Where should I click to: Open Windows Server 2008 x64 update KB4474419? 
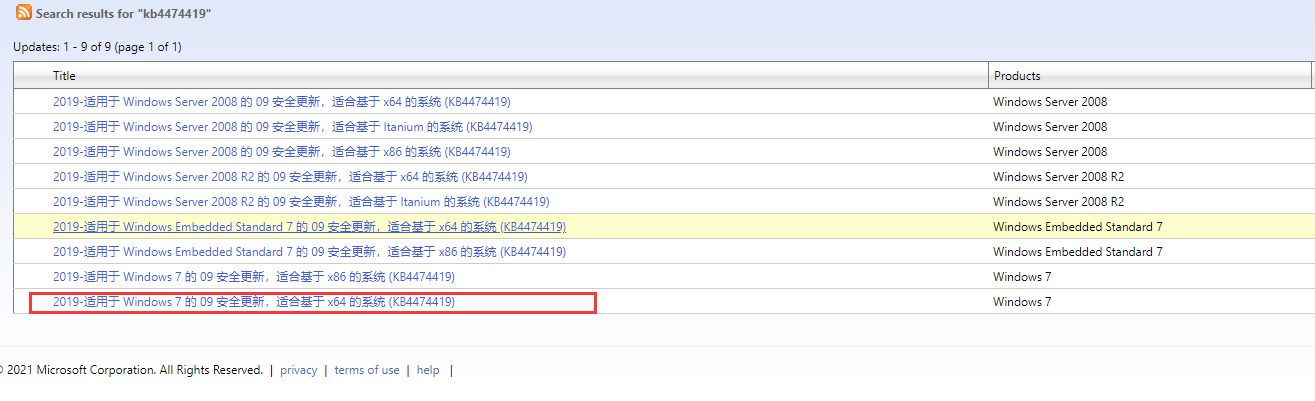point(282,101)
